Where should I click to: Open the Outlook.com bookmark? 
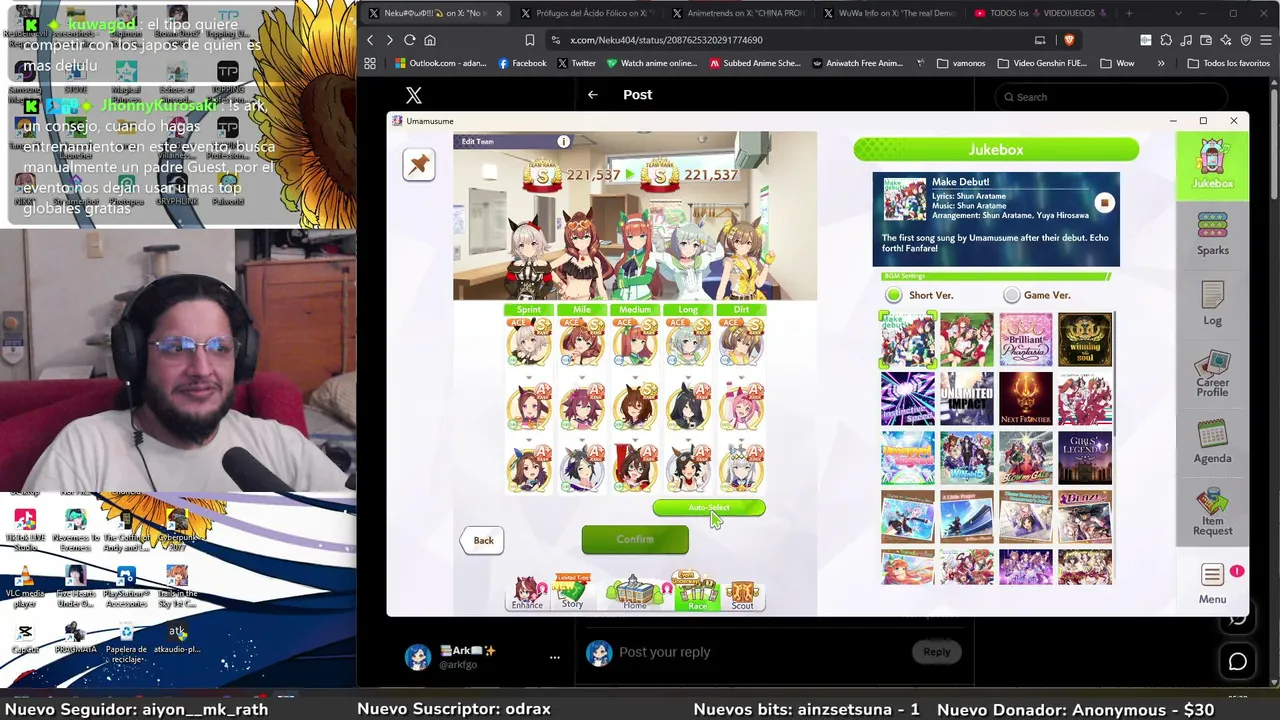click(440, 63)
